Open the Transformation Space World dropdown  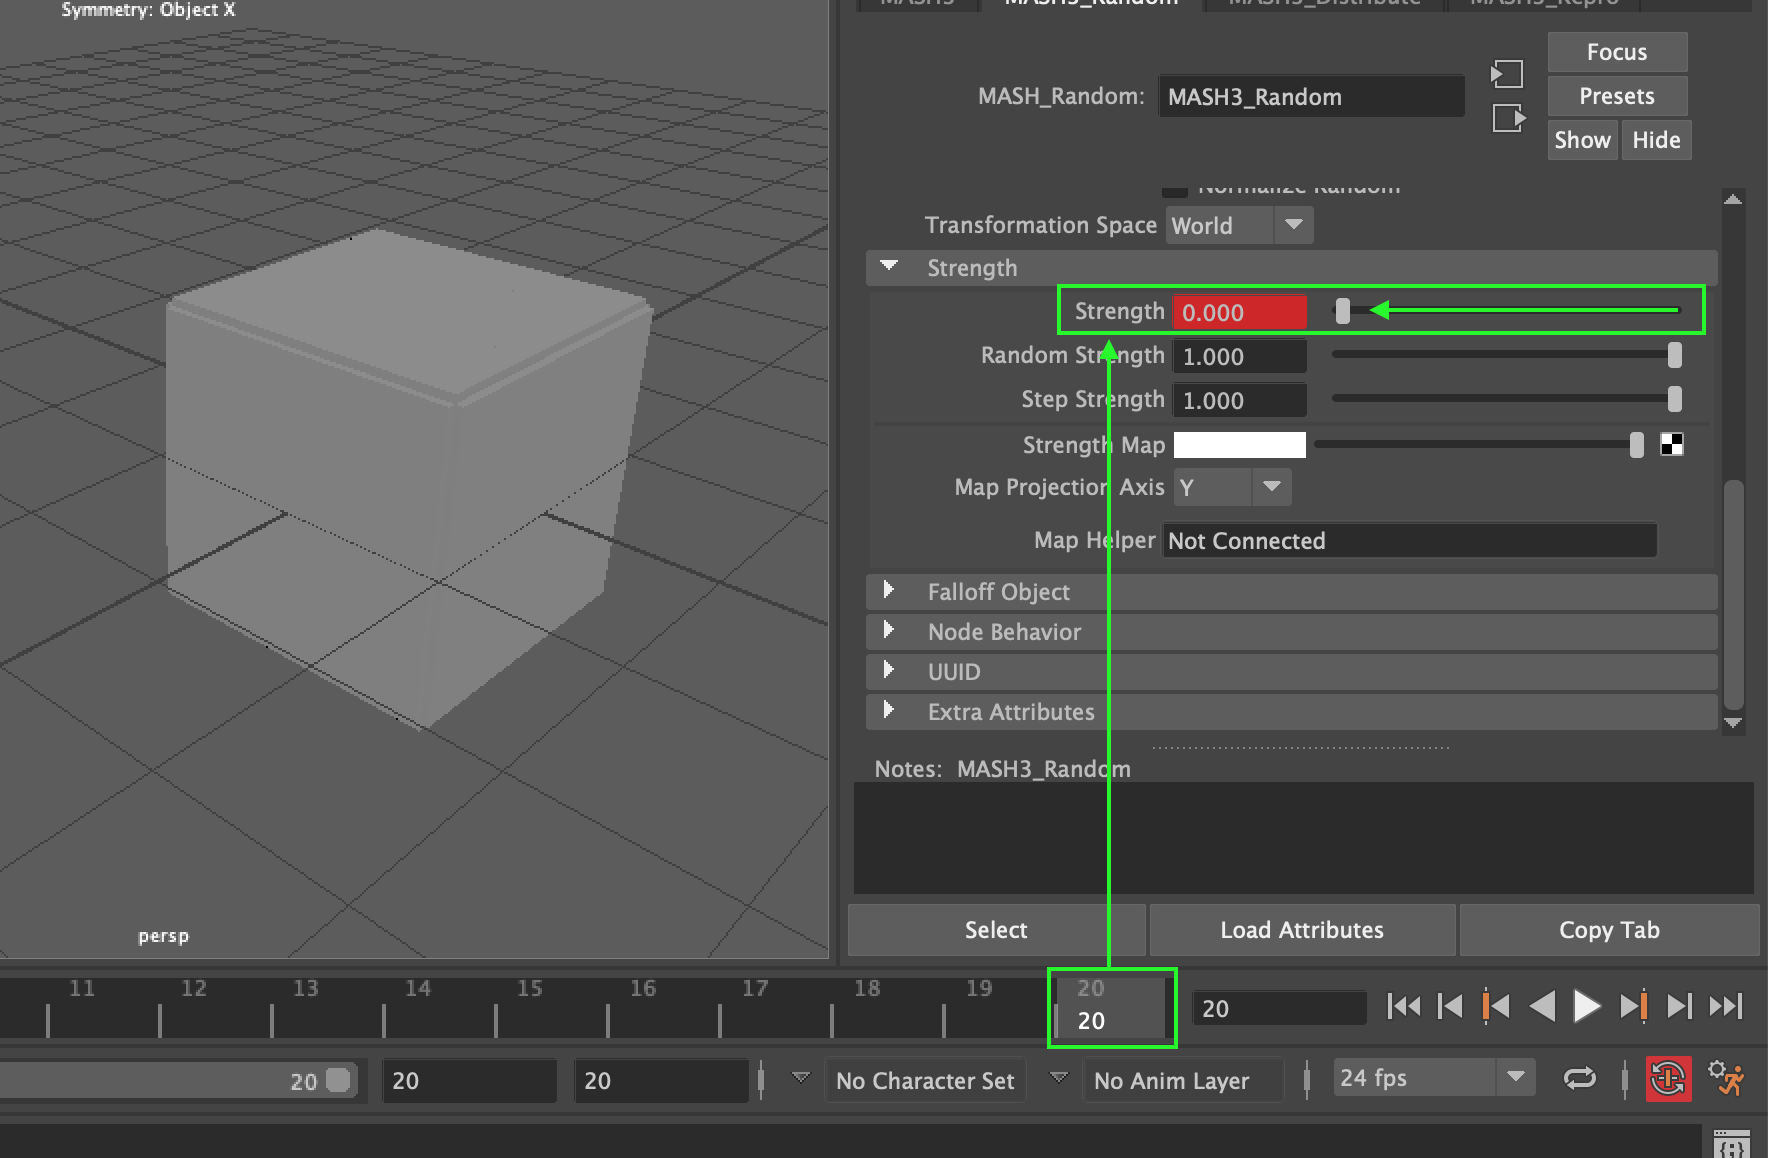click(x=1293, y=225)
